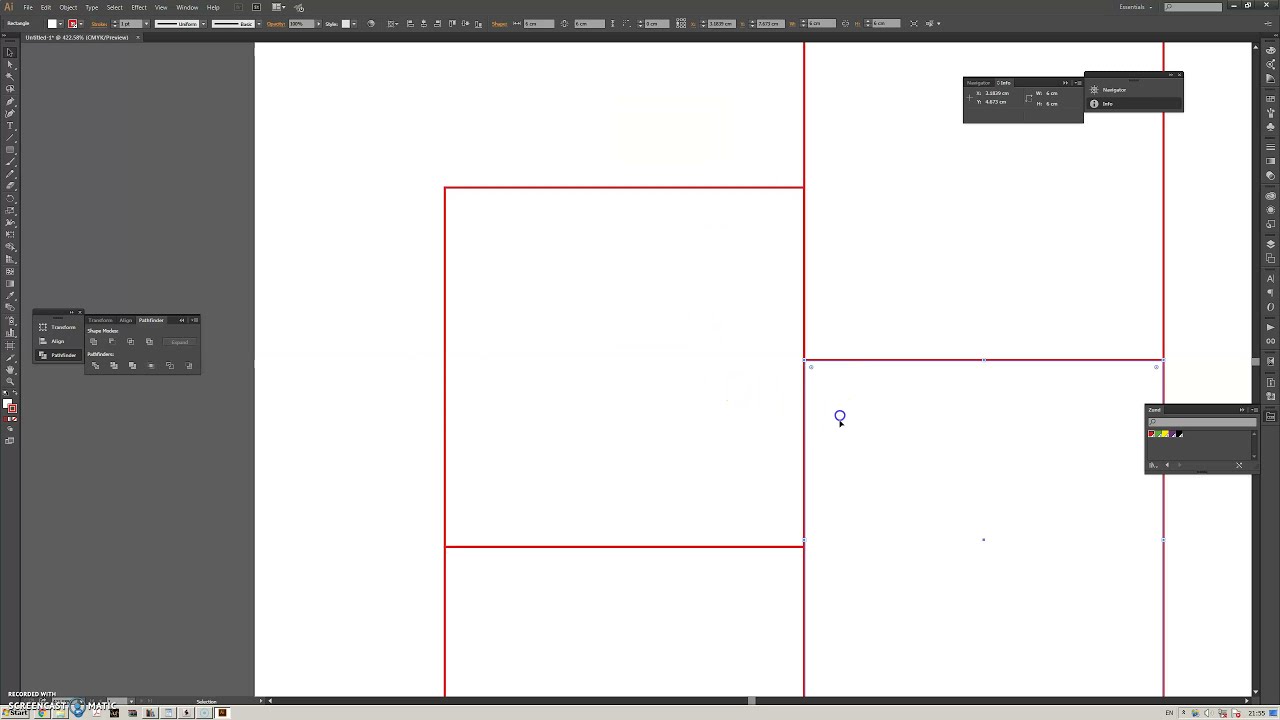Click the shape width input field
The height and width of the screenshot is (720, 1280).
click(539, 23)
